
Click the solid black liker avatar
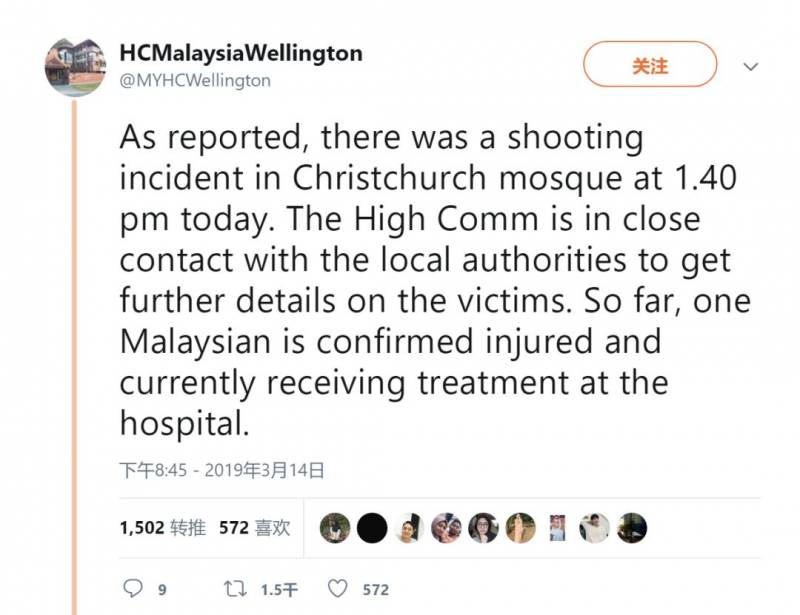(372, 528)
